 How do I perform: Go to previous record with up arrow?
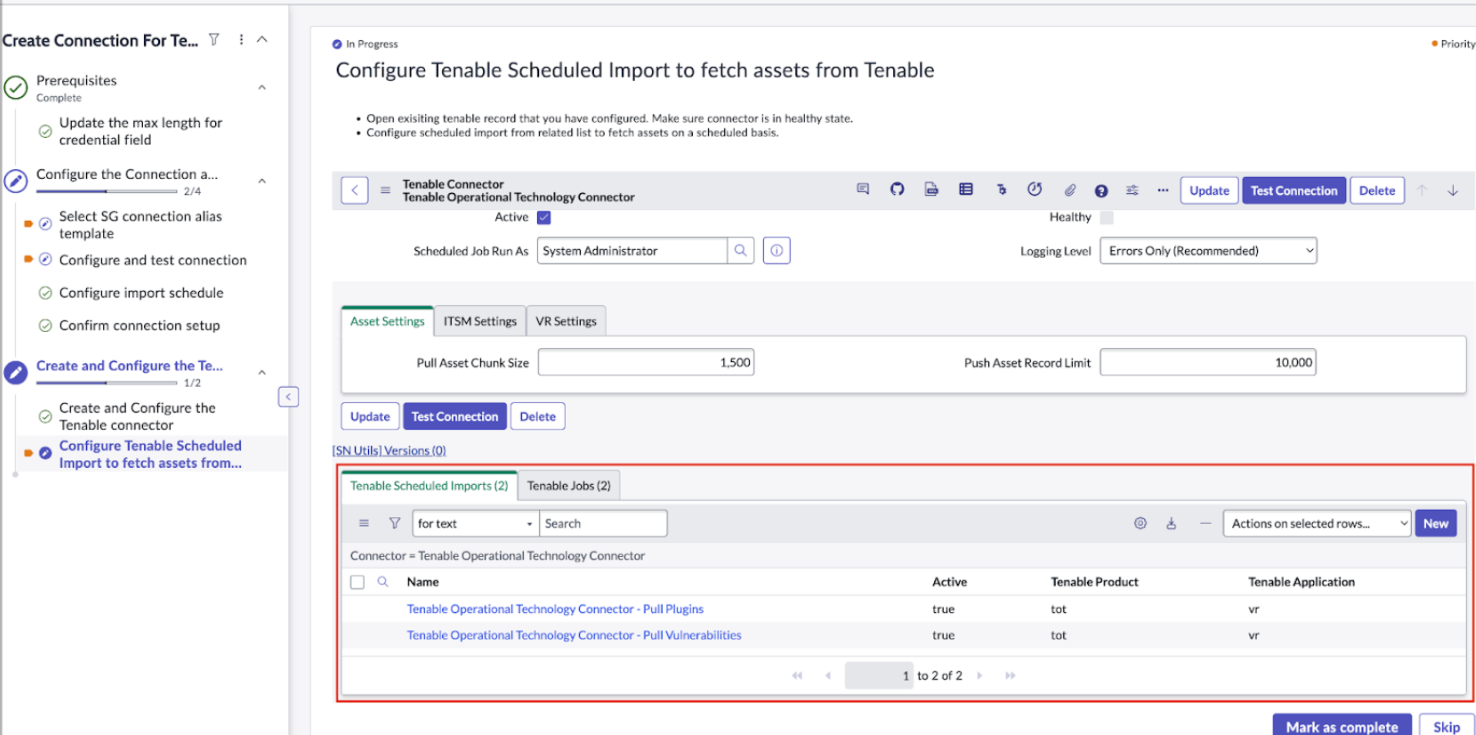(x=1421, y=190)
